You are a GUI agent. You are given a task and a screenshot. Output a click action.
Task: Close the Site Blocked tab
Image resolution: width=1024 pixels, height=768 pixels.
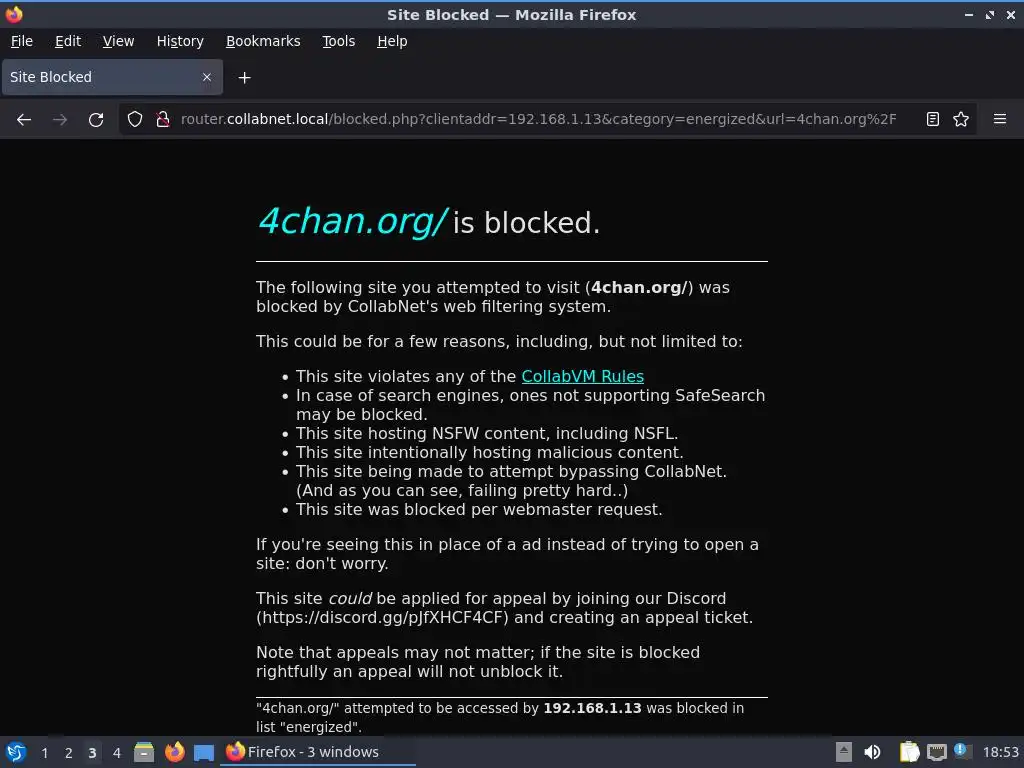[x=206, y=77]
